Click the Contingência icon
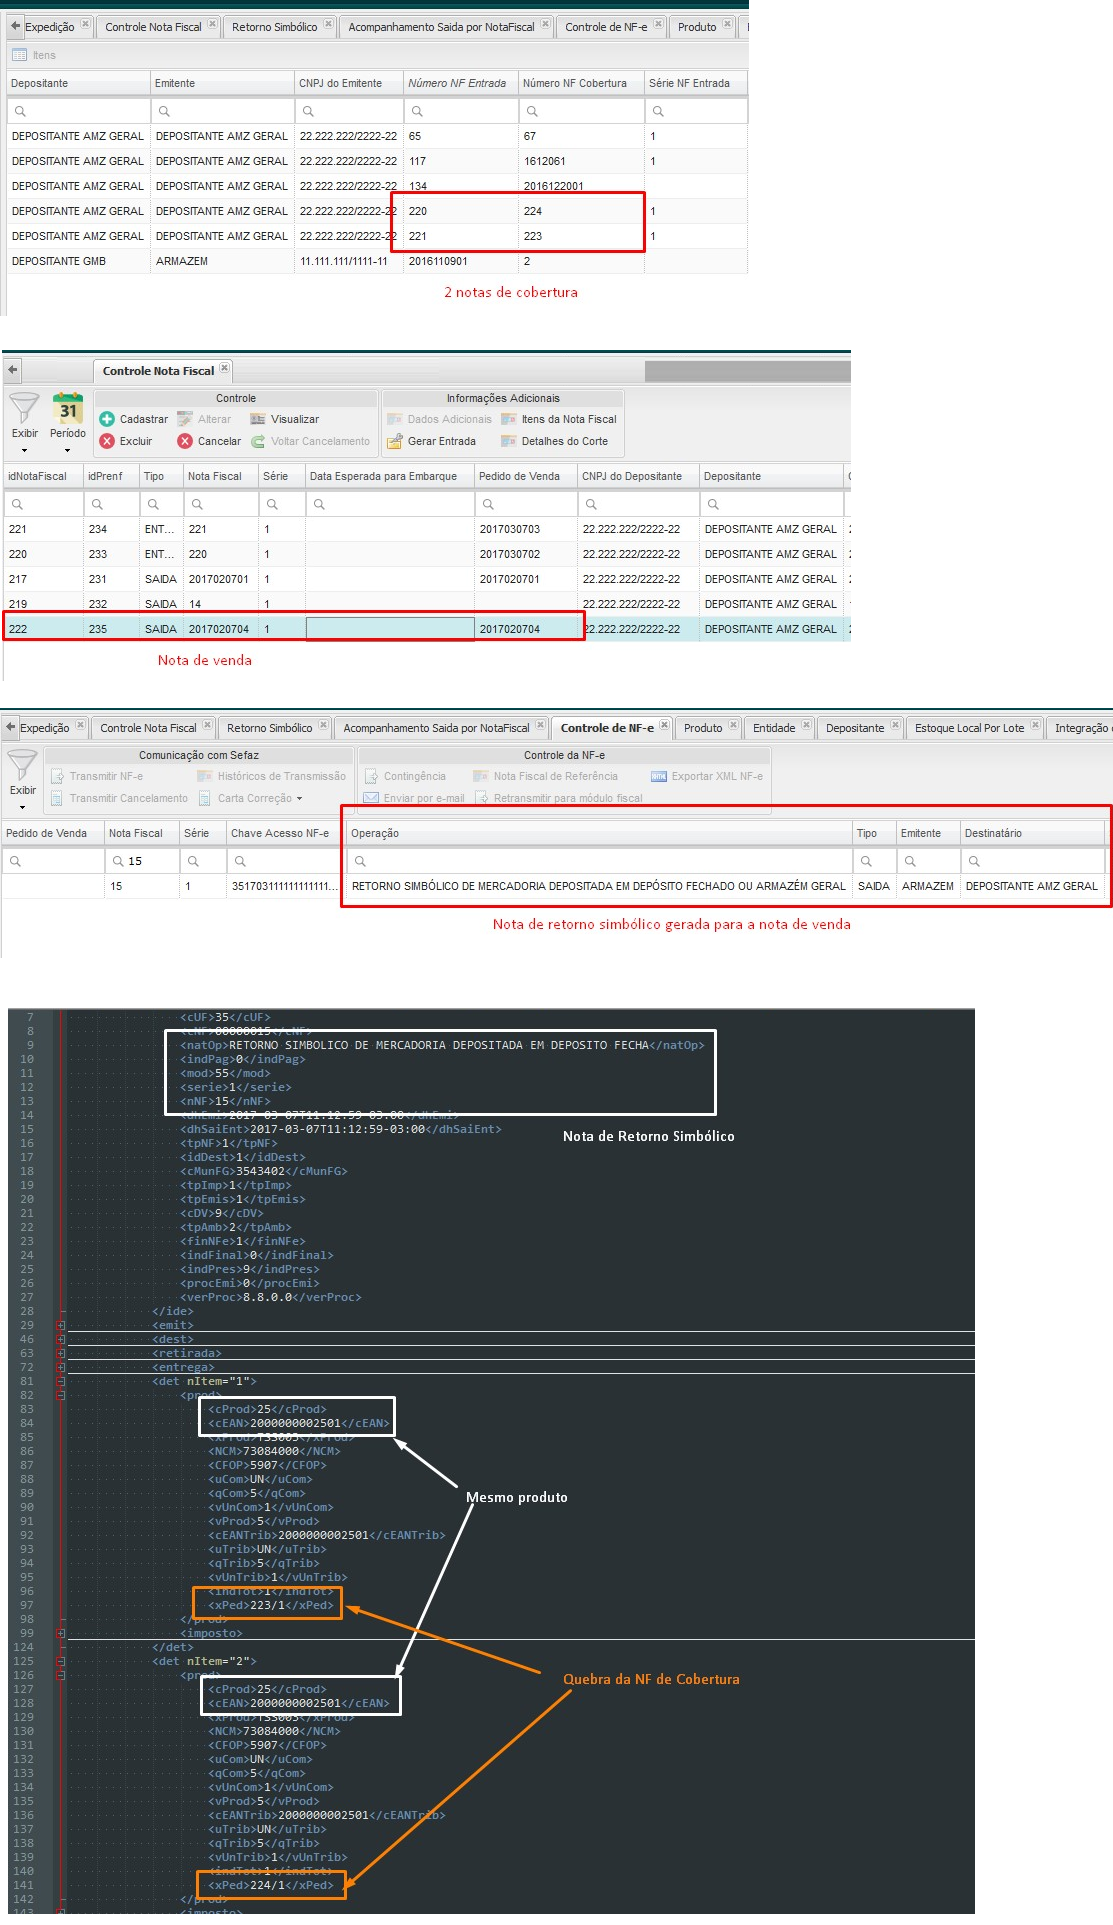The image size is (1113, 1925). pyautogui.click(x=371, y=776)
